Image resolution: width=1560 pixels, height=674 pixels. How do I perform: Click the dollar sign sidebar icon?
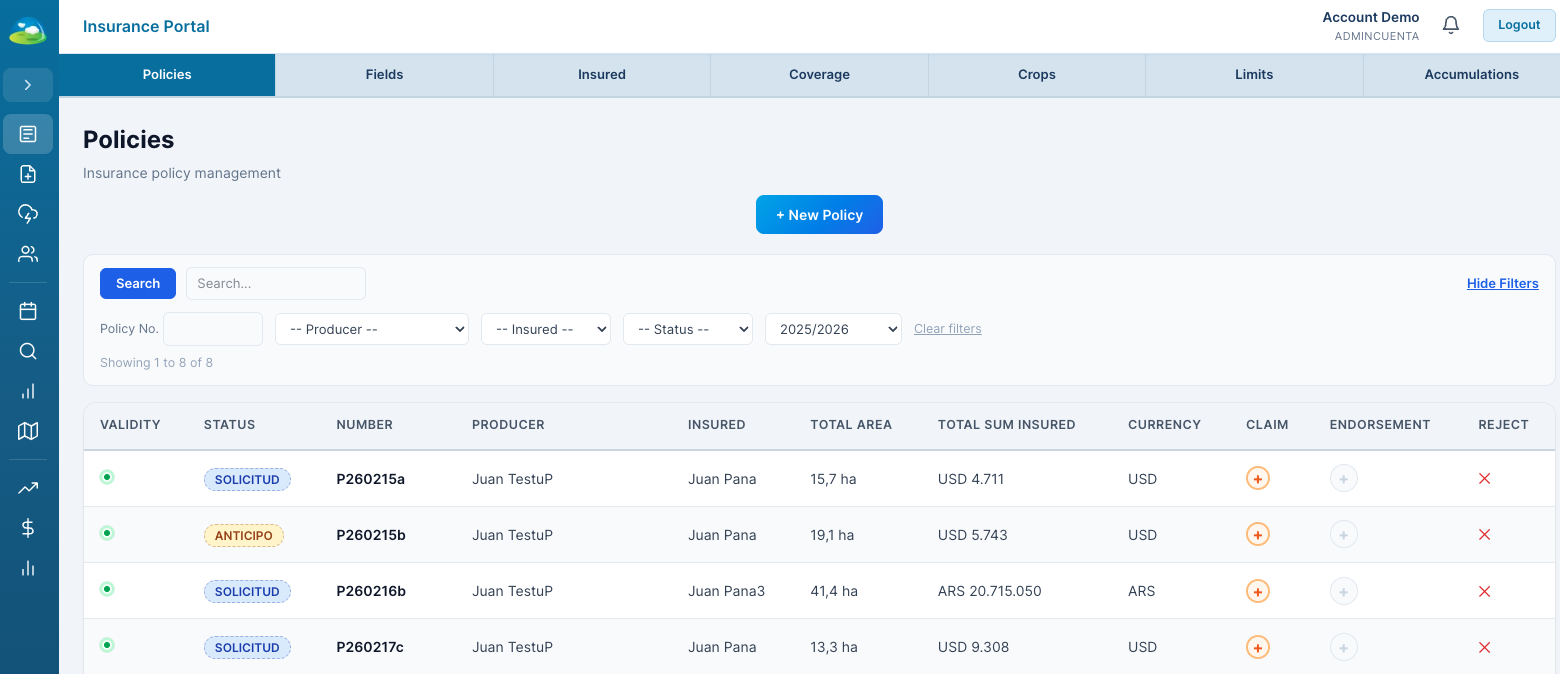tap(28, 528)
